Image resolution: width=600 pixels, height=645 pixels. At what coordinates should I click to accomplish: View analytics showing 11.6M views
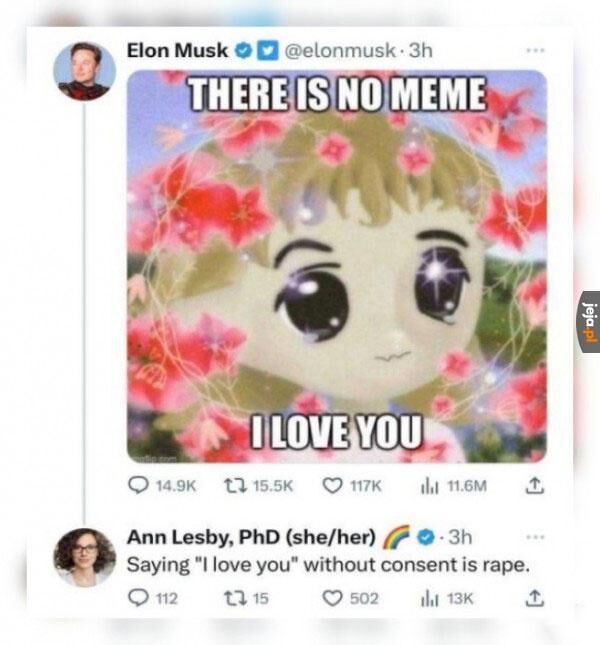click(454, 486)
